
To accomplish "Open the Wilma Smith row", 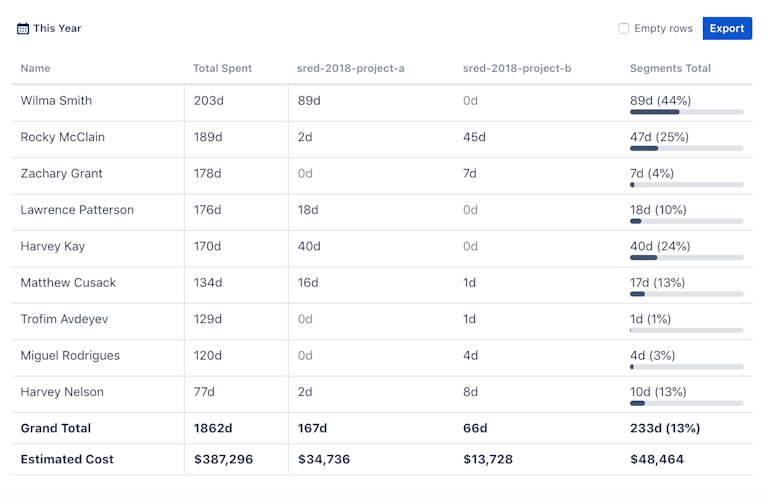I will (x=56, y=101).
